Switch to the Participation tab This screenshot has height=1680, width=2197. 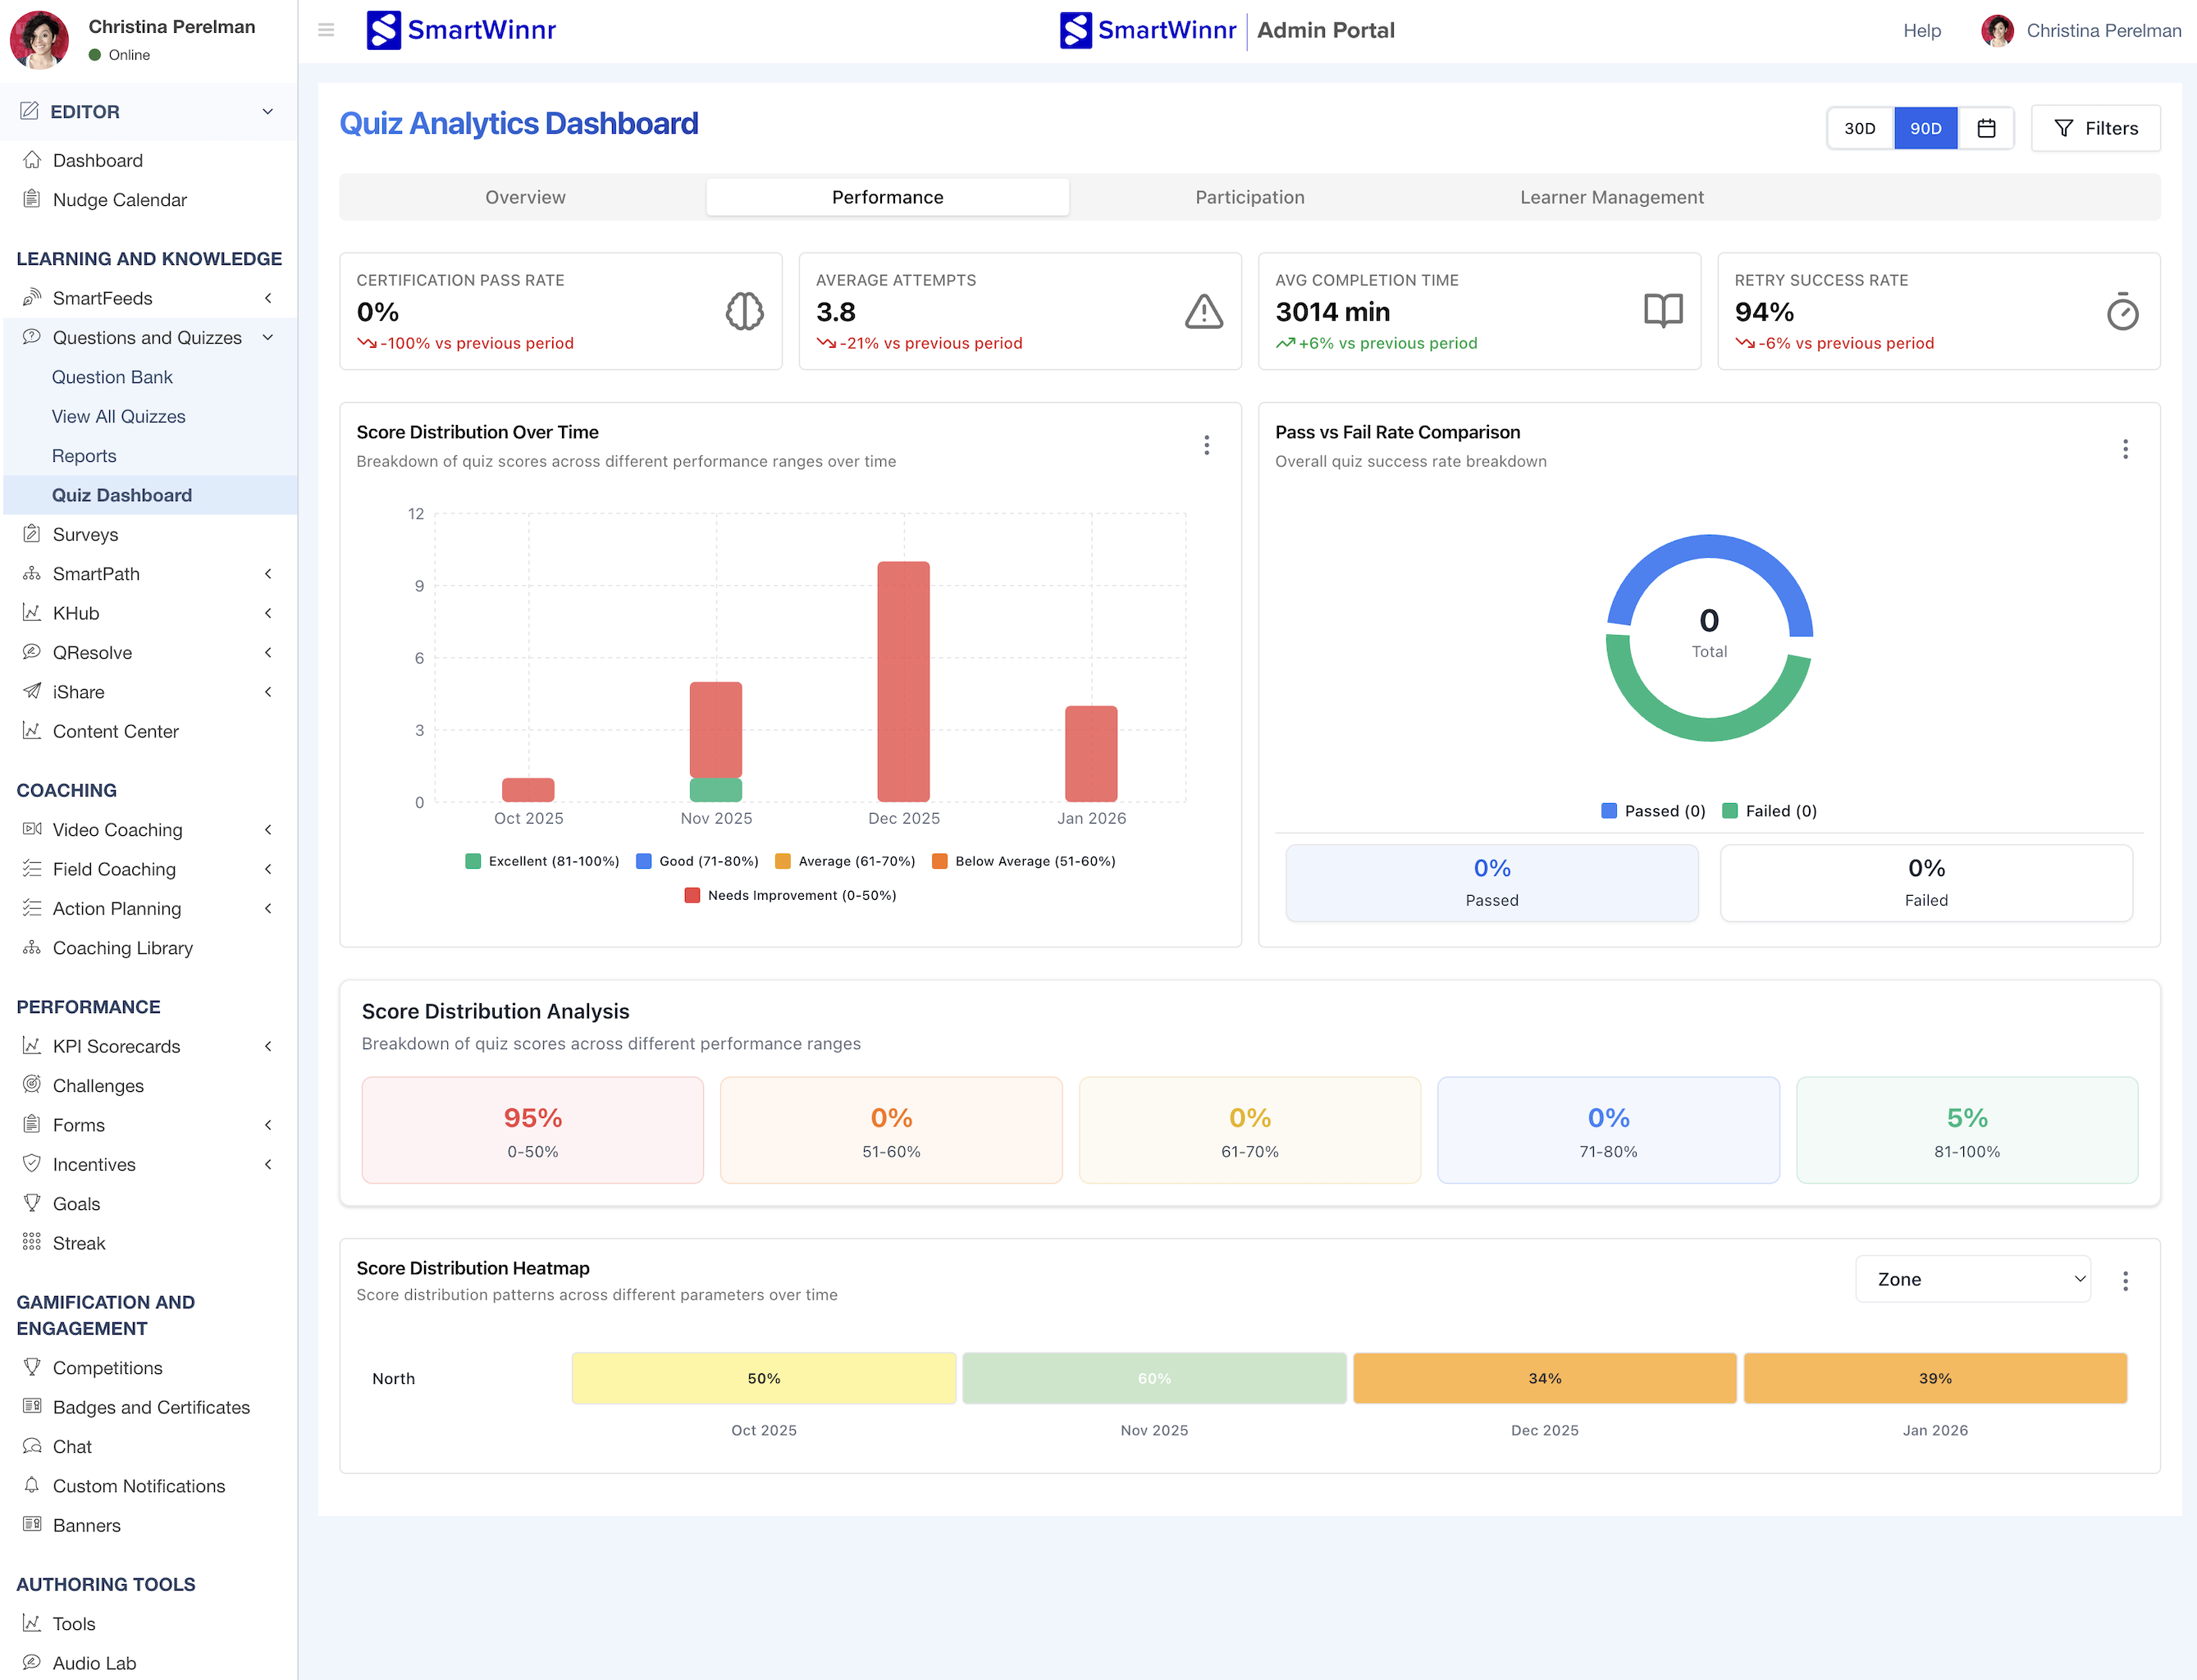1249,197
